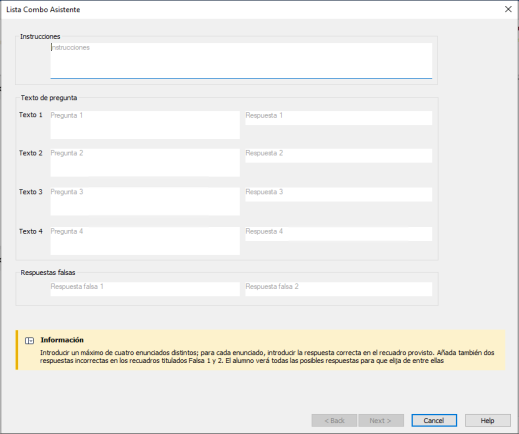Select the Respuesta 3 input
Screen dimensions: 519x434
pos(339,194)
